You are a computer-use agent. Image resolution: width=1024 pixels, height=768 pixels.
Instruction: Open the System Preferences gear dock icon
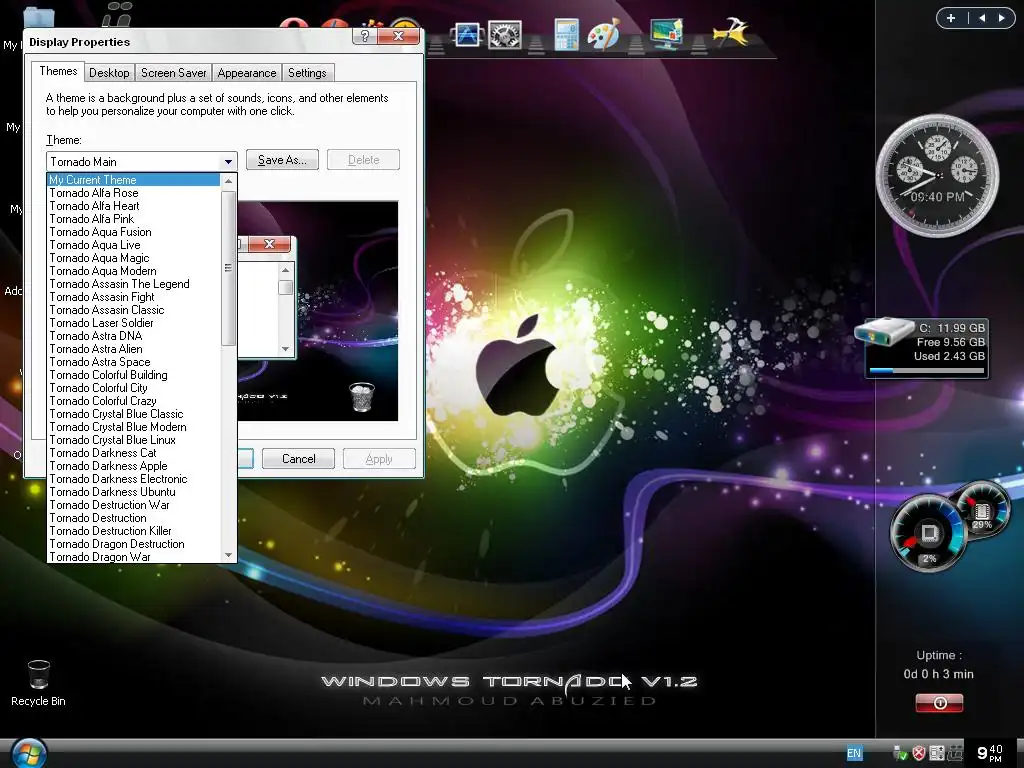[505, 35]
